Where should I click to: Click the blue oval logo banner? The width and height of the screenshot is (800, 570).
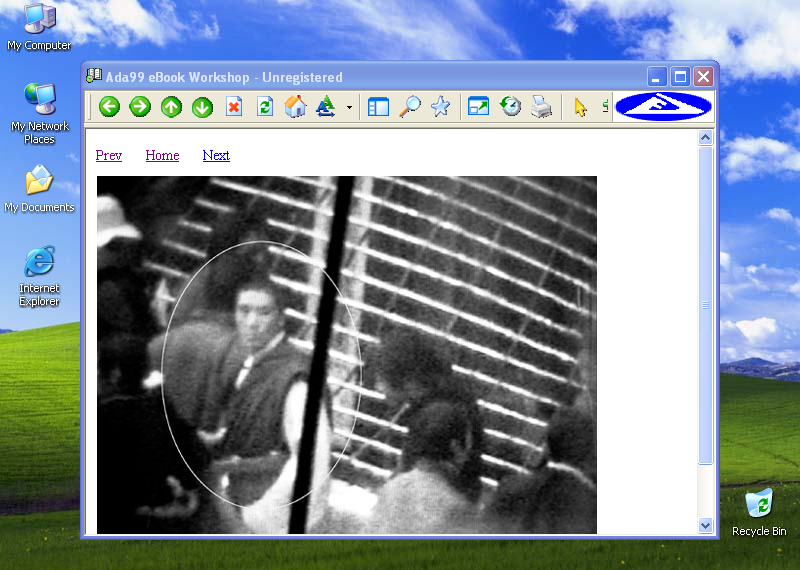click(x=663, y=107)
